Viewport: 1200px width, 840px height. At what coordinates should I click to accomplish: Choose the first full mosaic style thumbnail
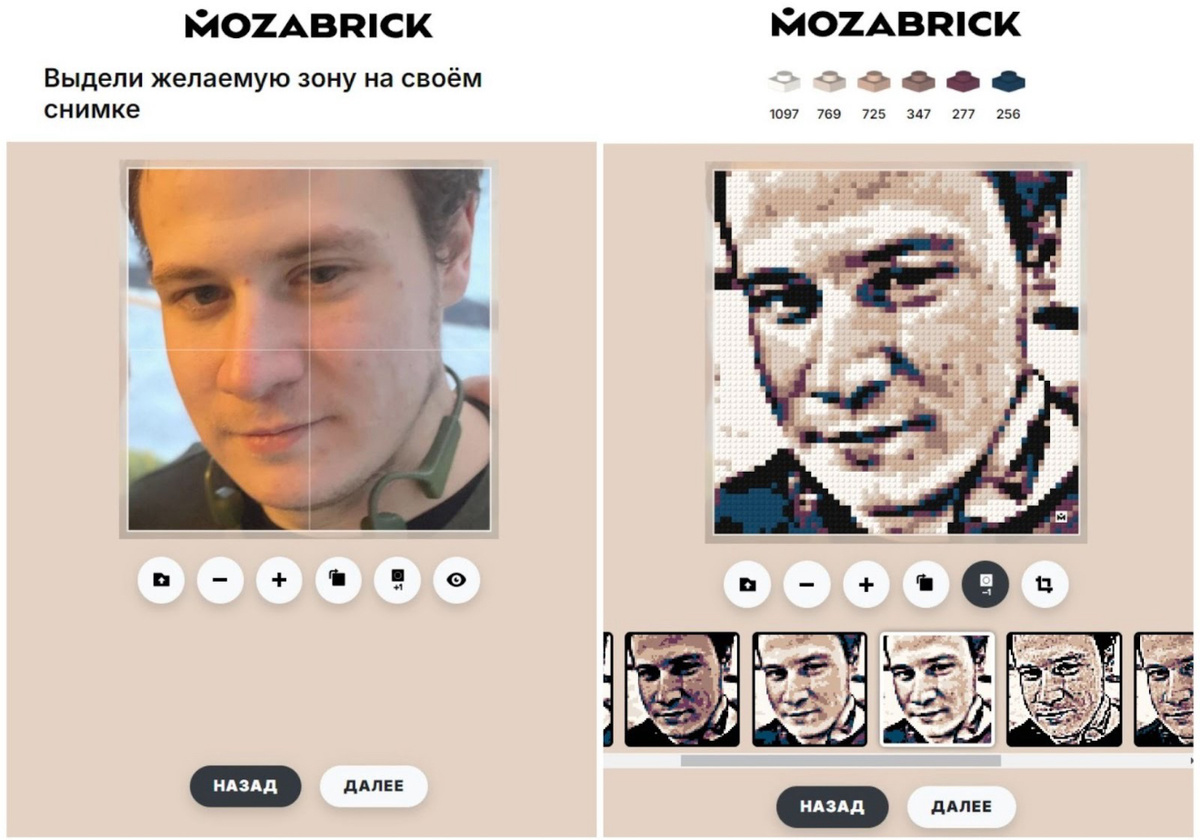coord(683,689)
